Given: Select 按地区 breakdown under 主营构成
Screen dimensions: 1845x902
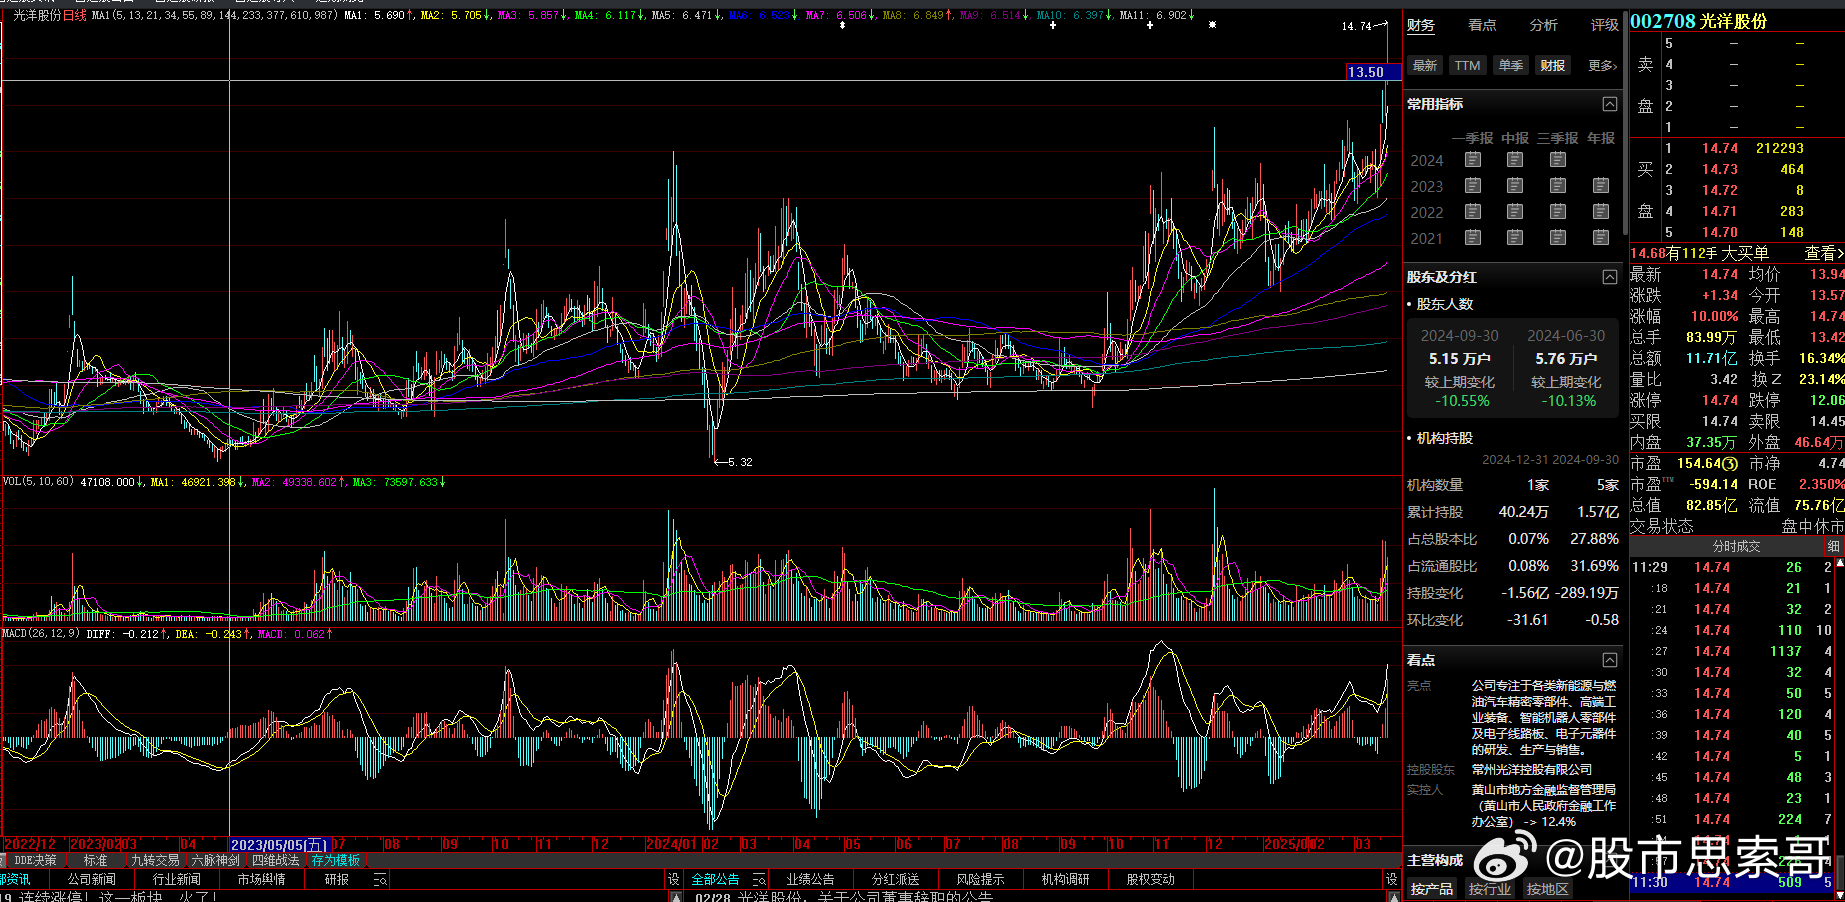Looking at the screenshot, I should [1548, 889].
